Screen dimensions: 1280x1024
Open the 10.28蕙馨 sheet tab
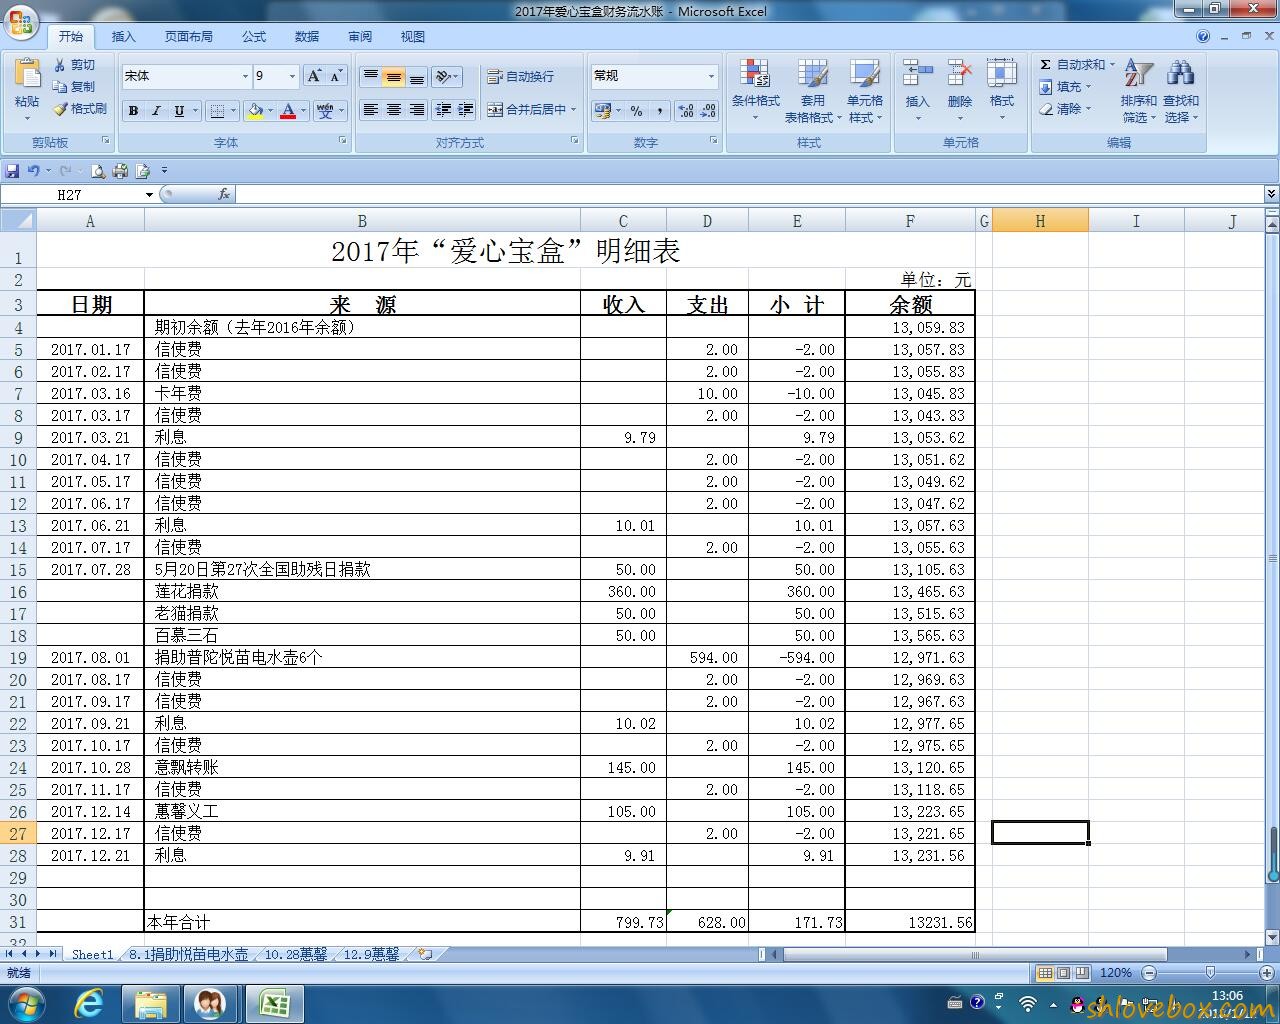(x=296, y=955)
